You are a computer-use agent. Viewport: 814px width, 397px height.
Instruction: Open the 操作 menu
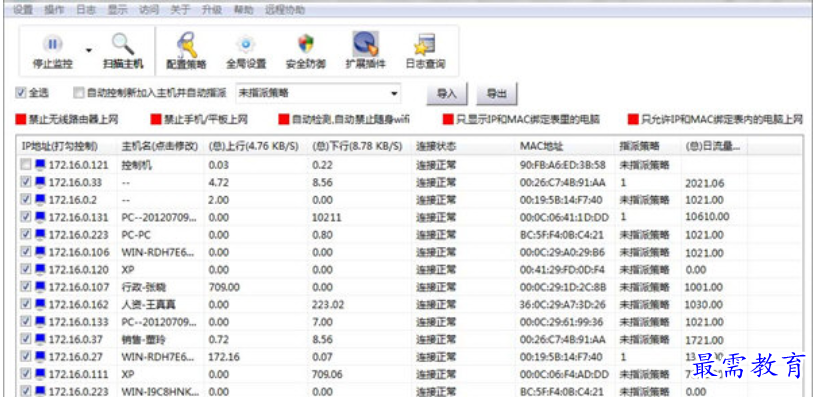pos(55,10)
